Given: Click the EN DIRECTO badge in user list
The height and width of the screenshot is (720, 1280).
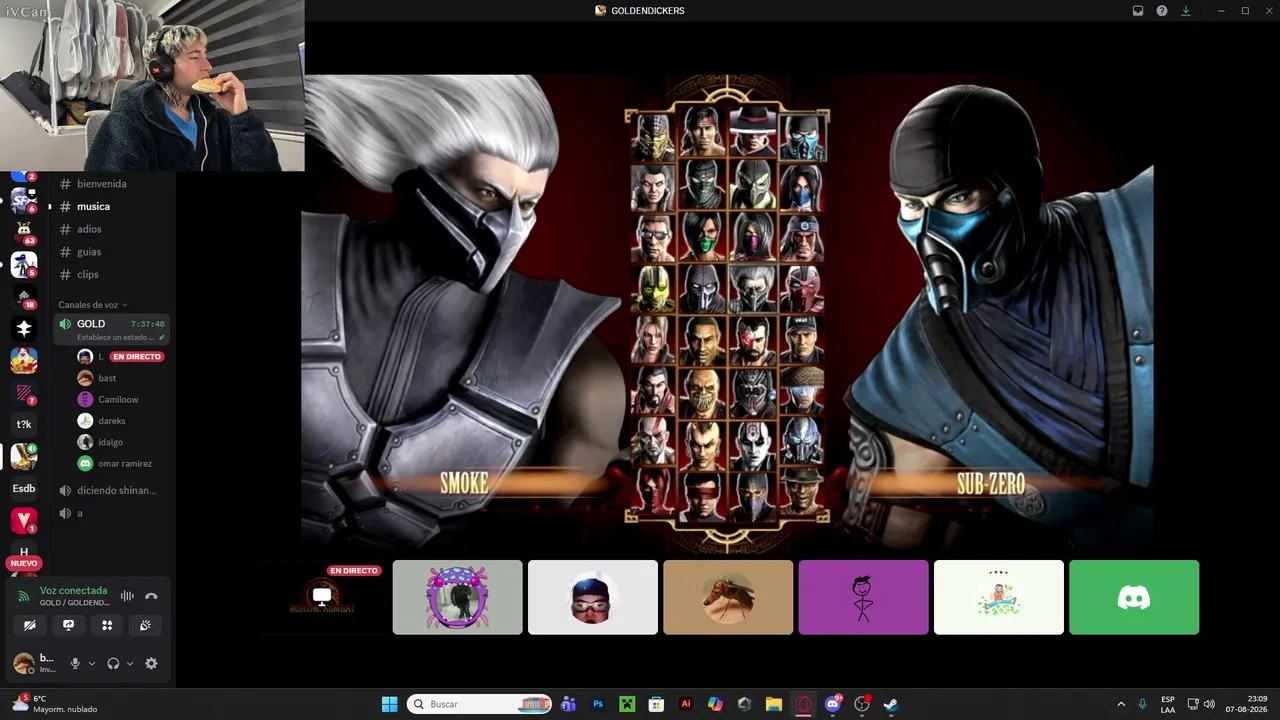Looking at the screenshot, I should pos(137,357).
